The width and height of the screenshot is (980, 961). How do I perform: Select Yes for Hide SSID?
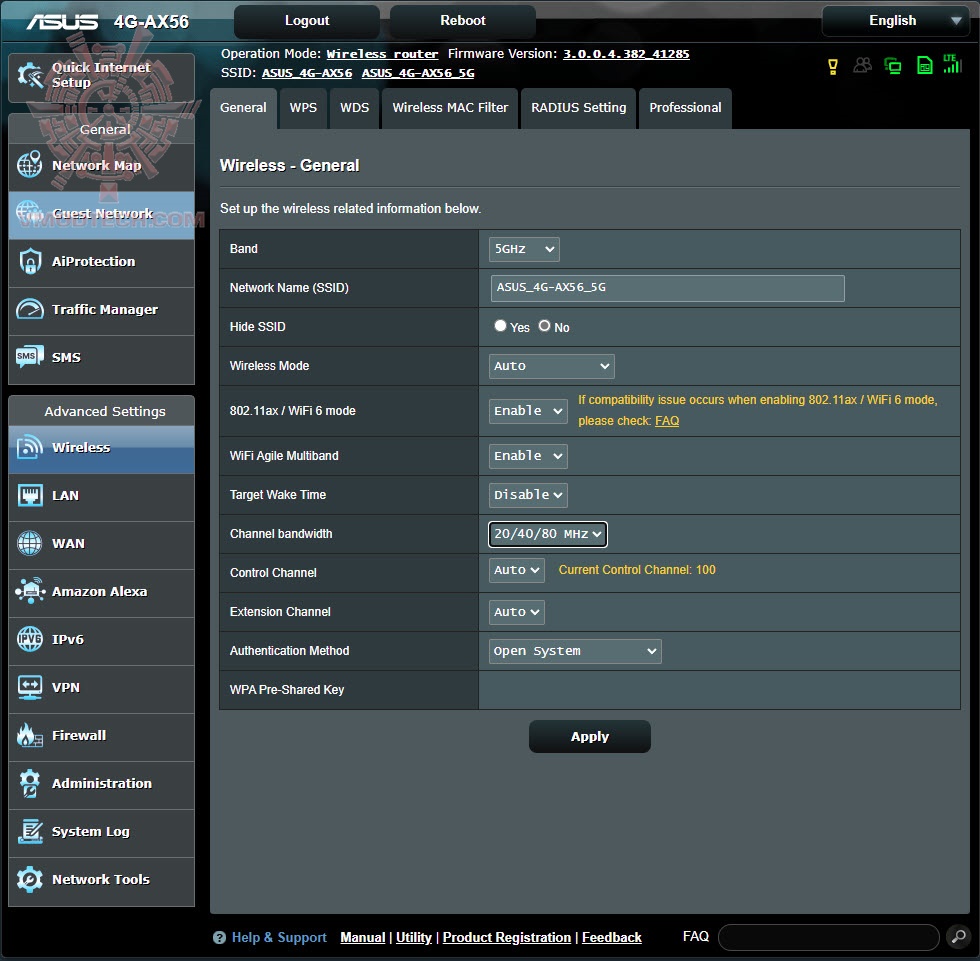pos(500,326)
